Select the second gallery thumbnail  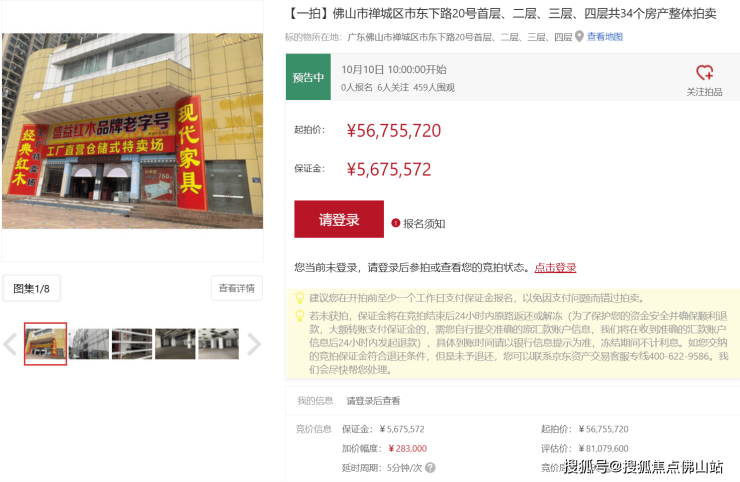89,344
